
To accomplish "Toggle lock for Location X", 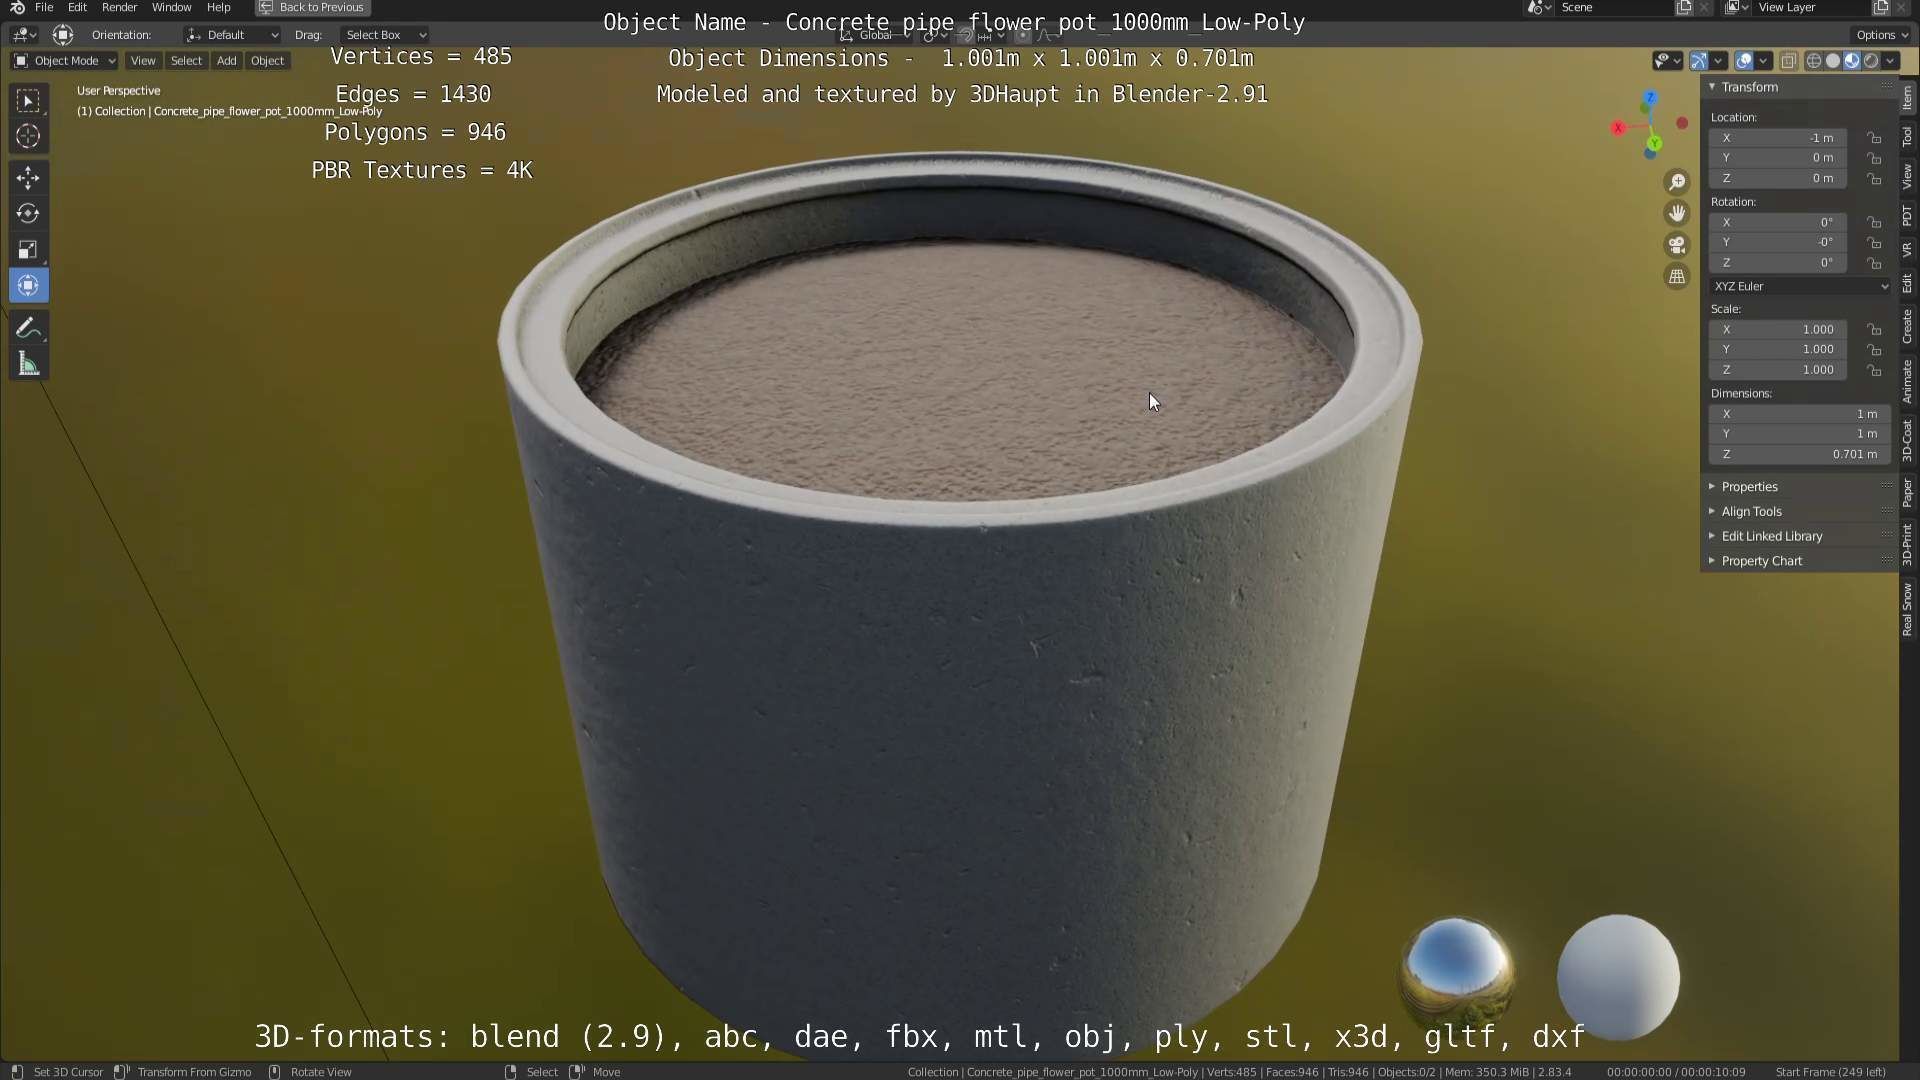I will pos(1874,138).
